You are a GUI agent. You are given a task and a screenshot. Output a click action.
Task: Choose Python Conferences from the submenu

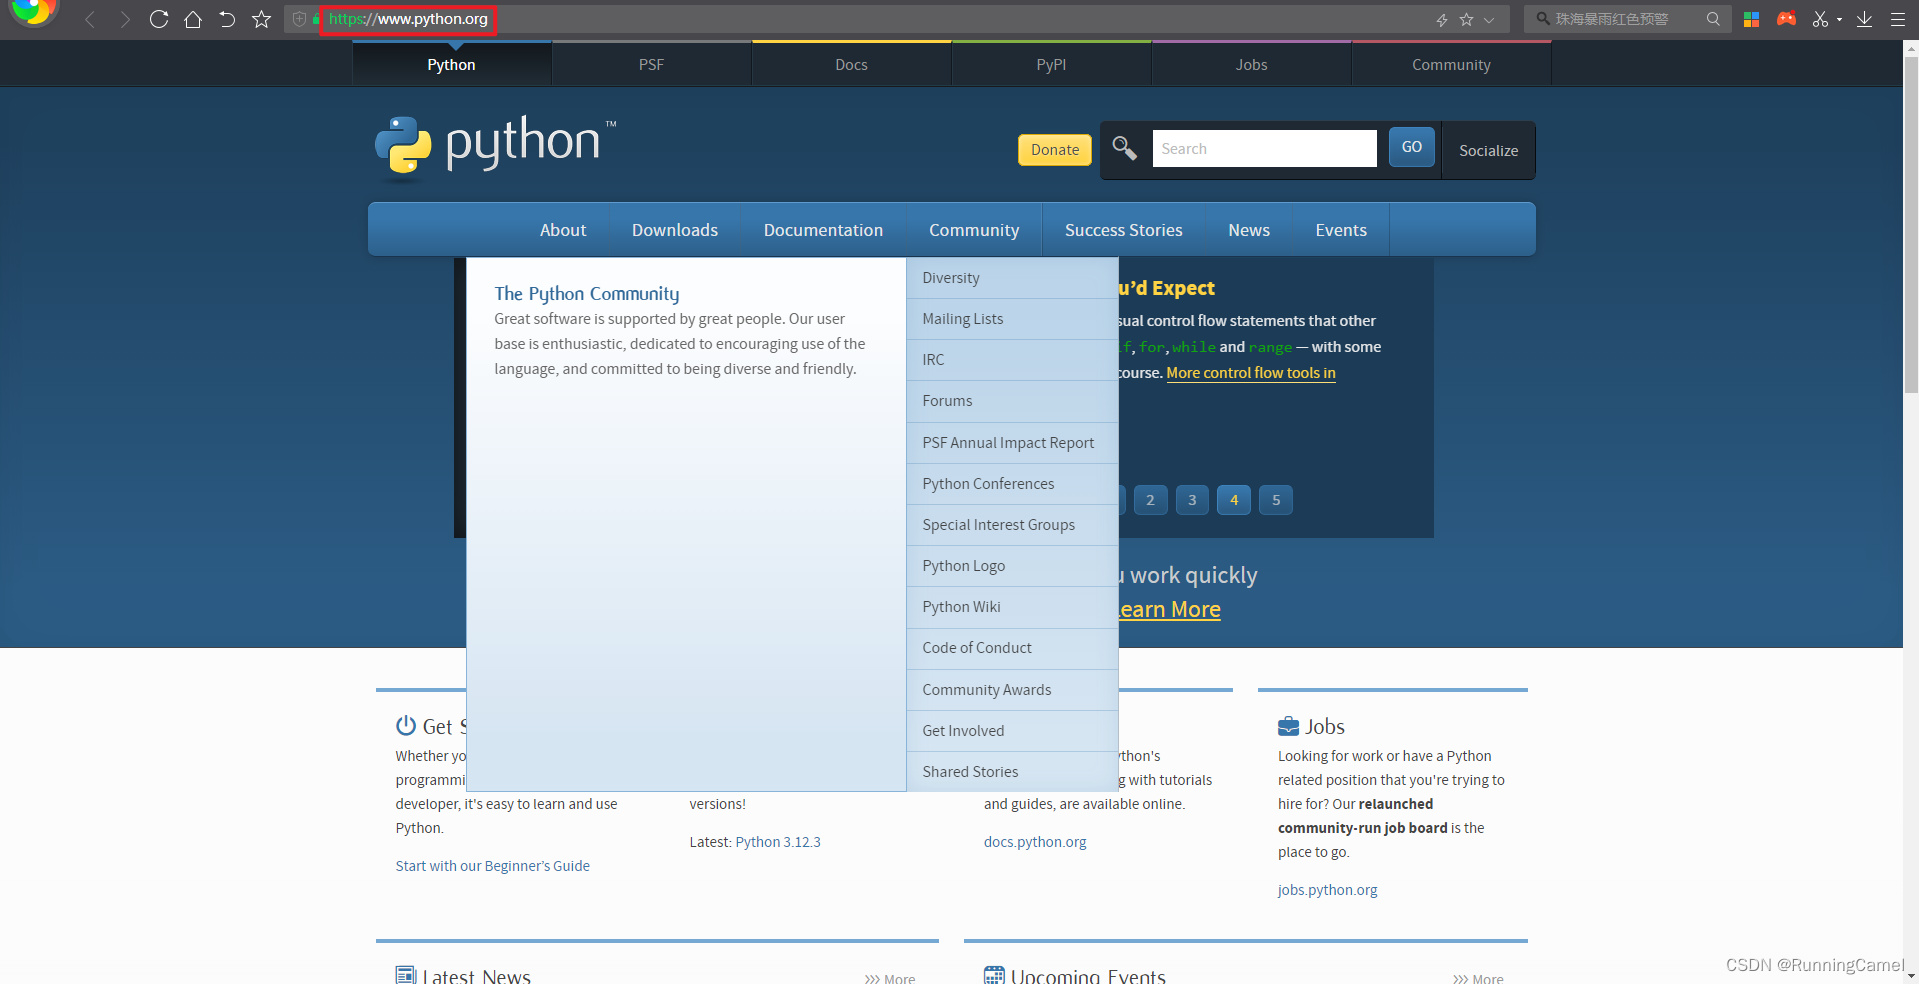(x=1012, y=484)
